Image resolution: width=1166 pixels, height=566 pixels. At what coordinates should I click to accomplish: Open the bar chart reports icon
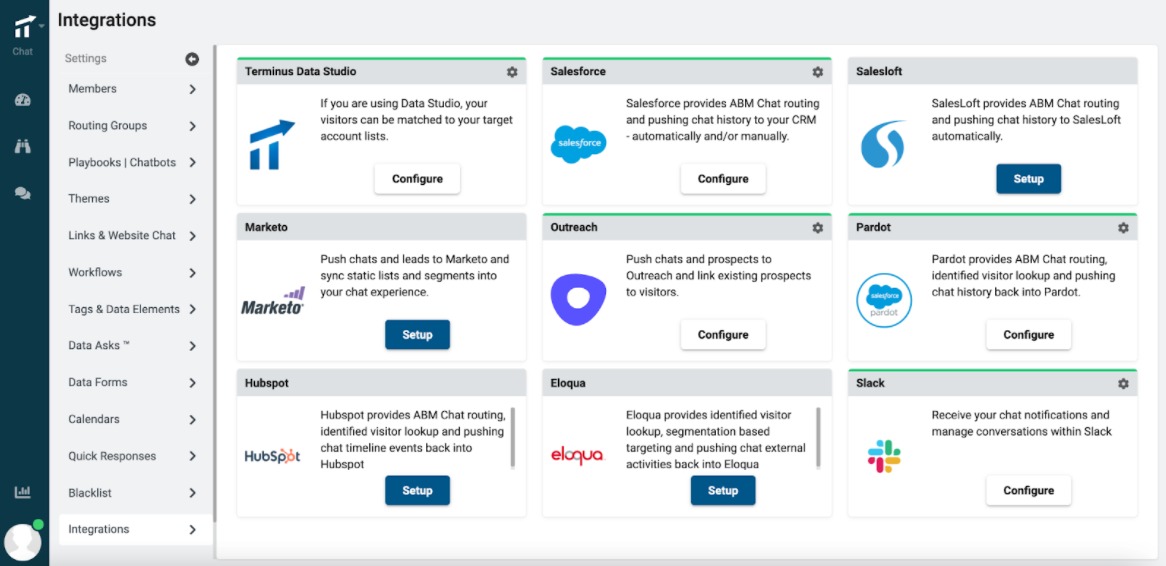[23, 492]
